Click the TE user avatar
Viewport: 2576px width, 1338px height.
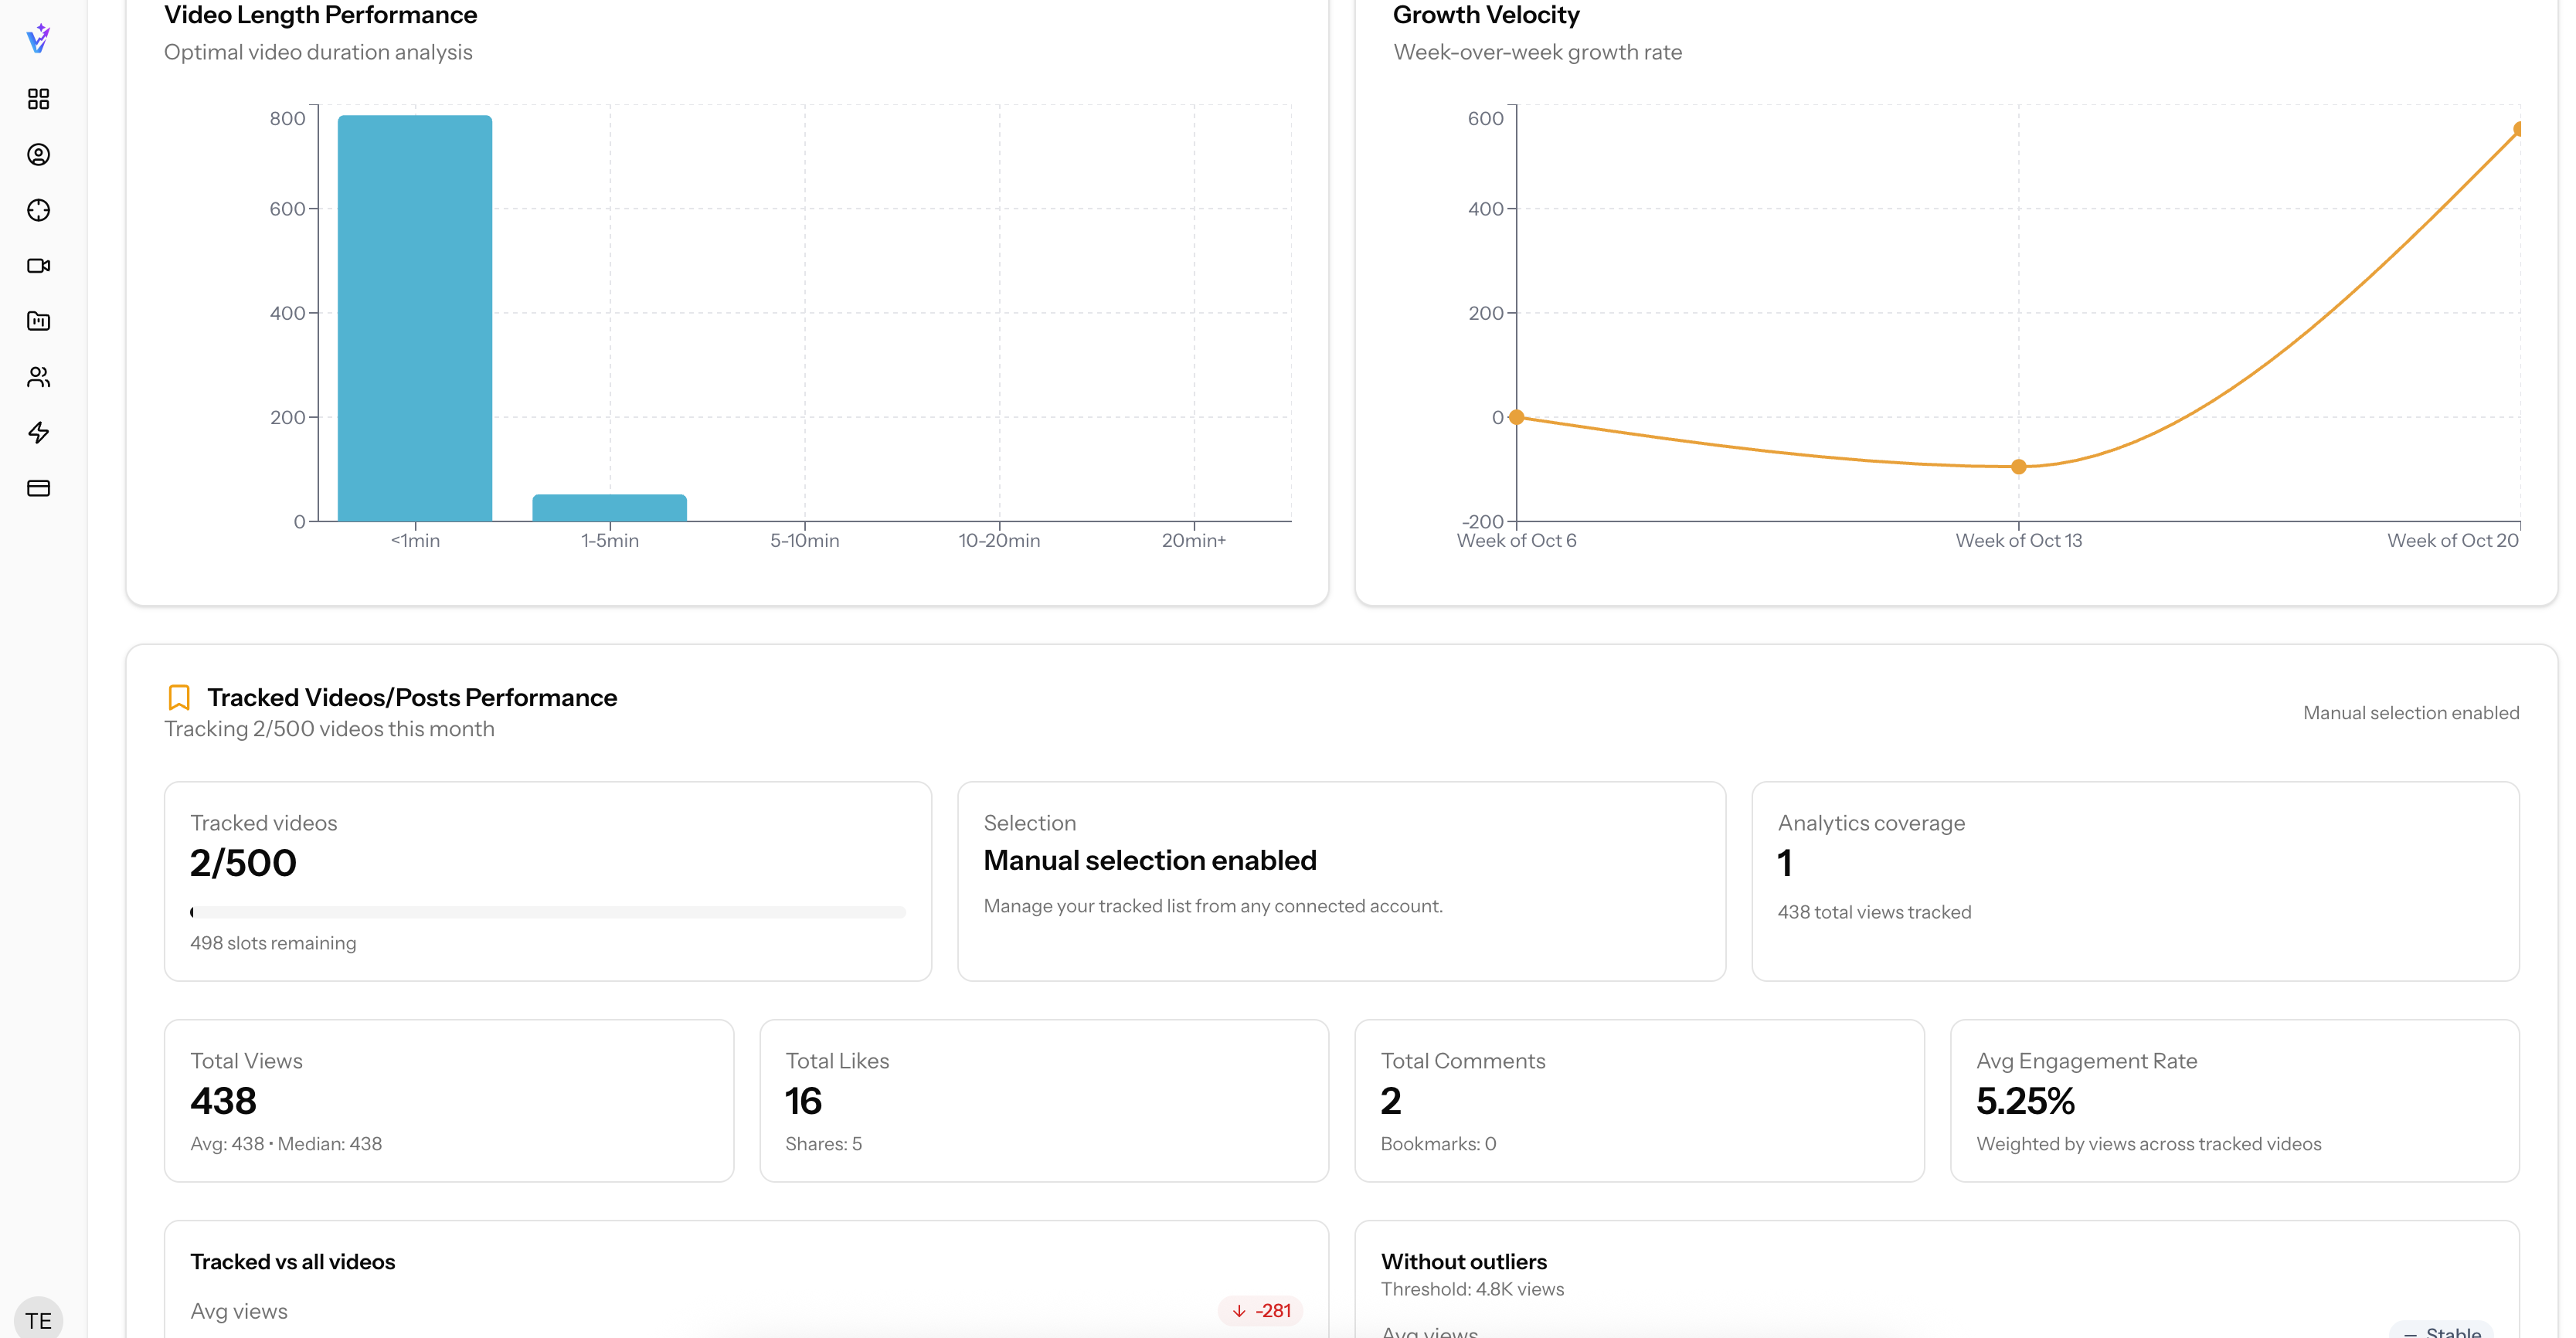click(39, 1318)
